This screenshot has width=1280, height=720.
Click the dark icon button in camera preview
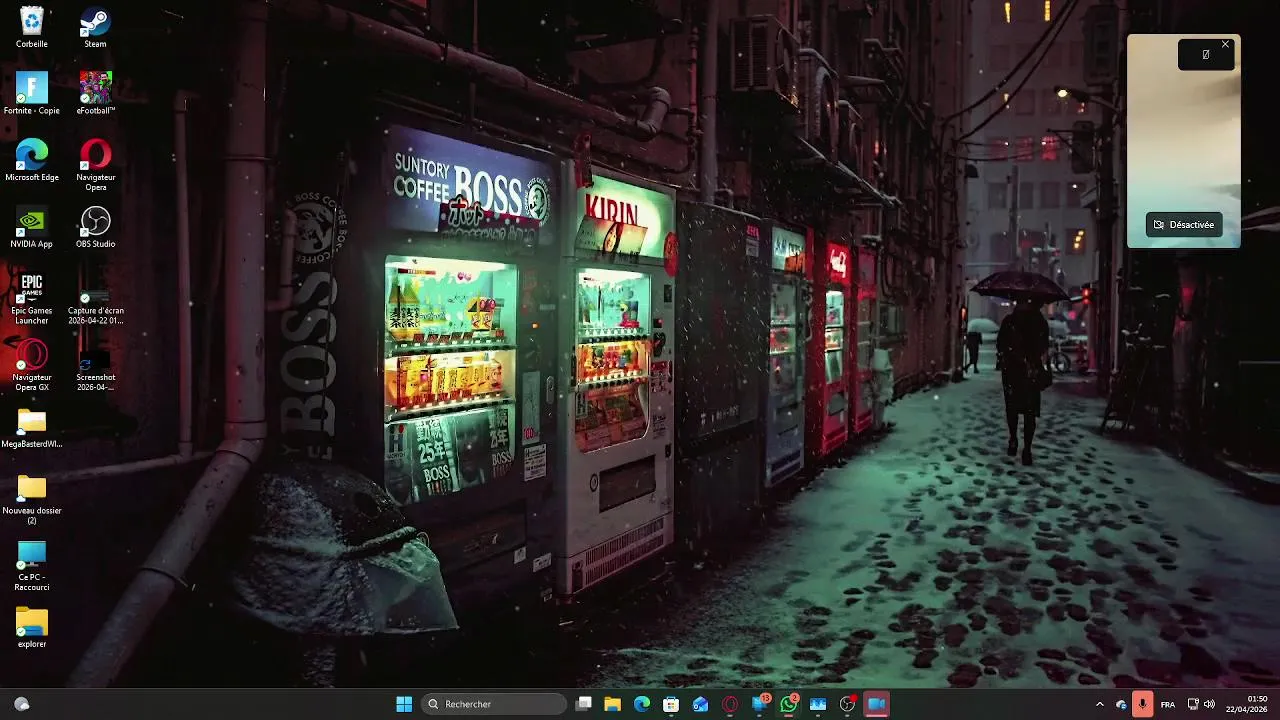click(x=1205, y=55)
